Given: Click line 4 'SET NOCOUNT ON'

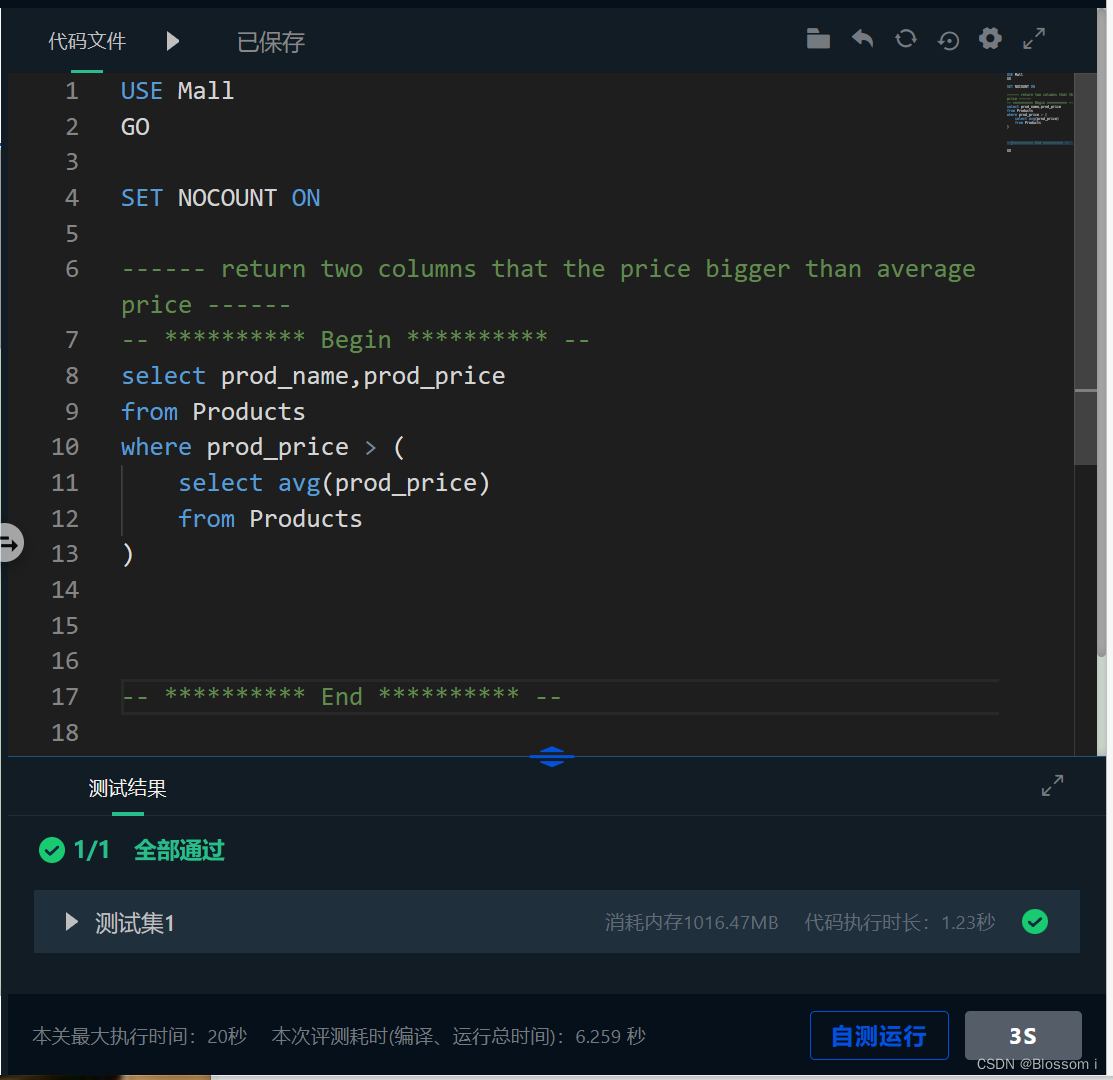Looking at the screenshot, I should point(220,198).
